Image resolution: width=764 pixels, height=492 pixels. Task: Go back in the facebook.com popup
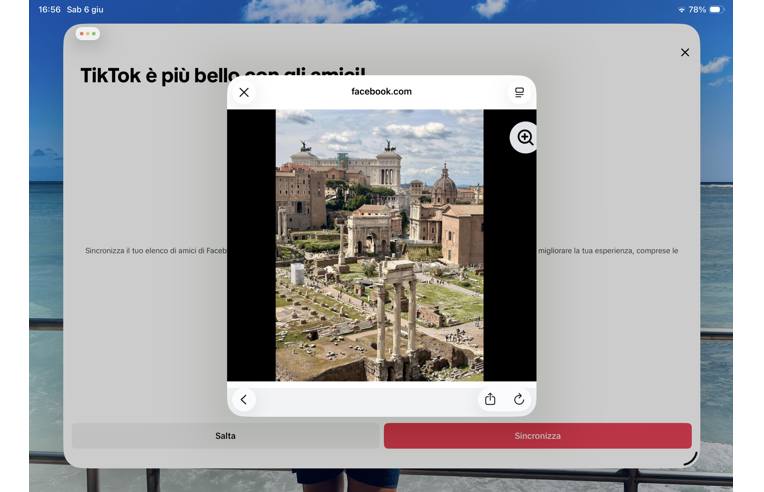coord(244,400)
